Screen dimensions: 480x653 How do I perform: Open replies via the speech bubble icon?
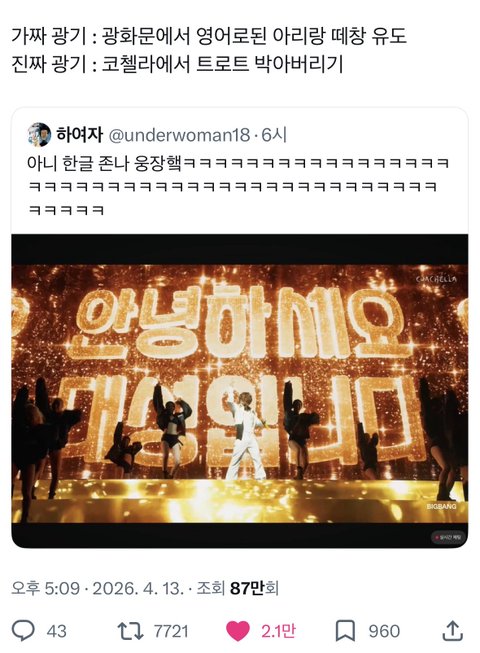point(23,631)
